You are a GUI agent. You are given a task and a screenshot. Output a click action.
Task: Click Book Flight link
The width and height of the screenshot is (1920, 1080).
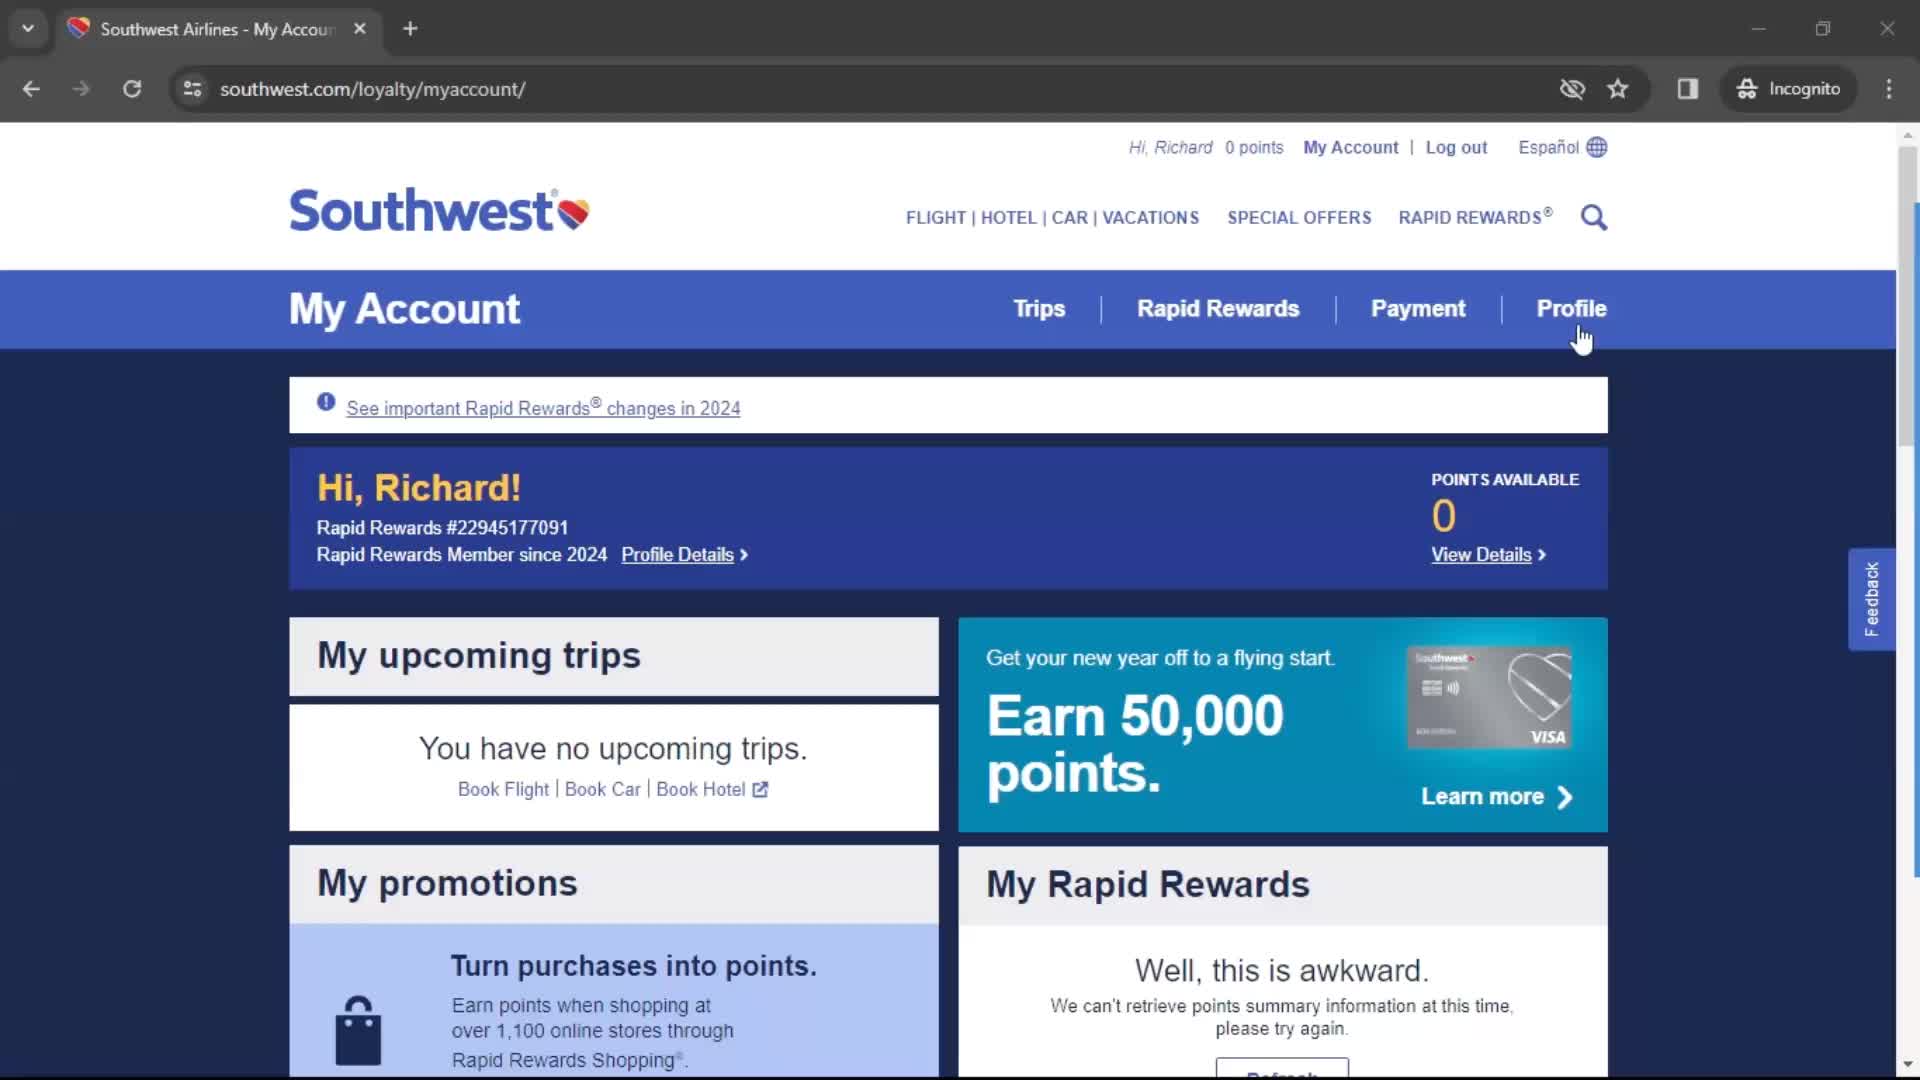tap(502, 789)
